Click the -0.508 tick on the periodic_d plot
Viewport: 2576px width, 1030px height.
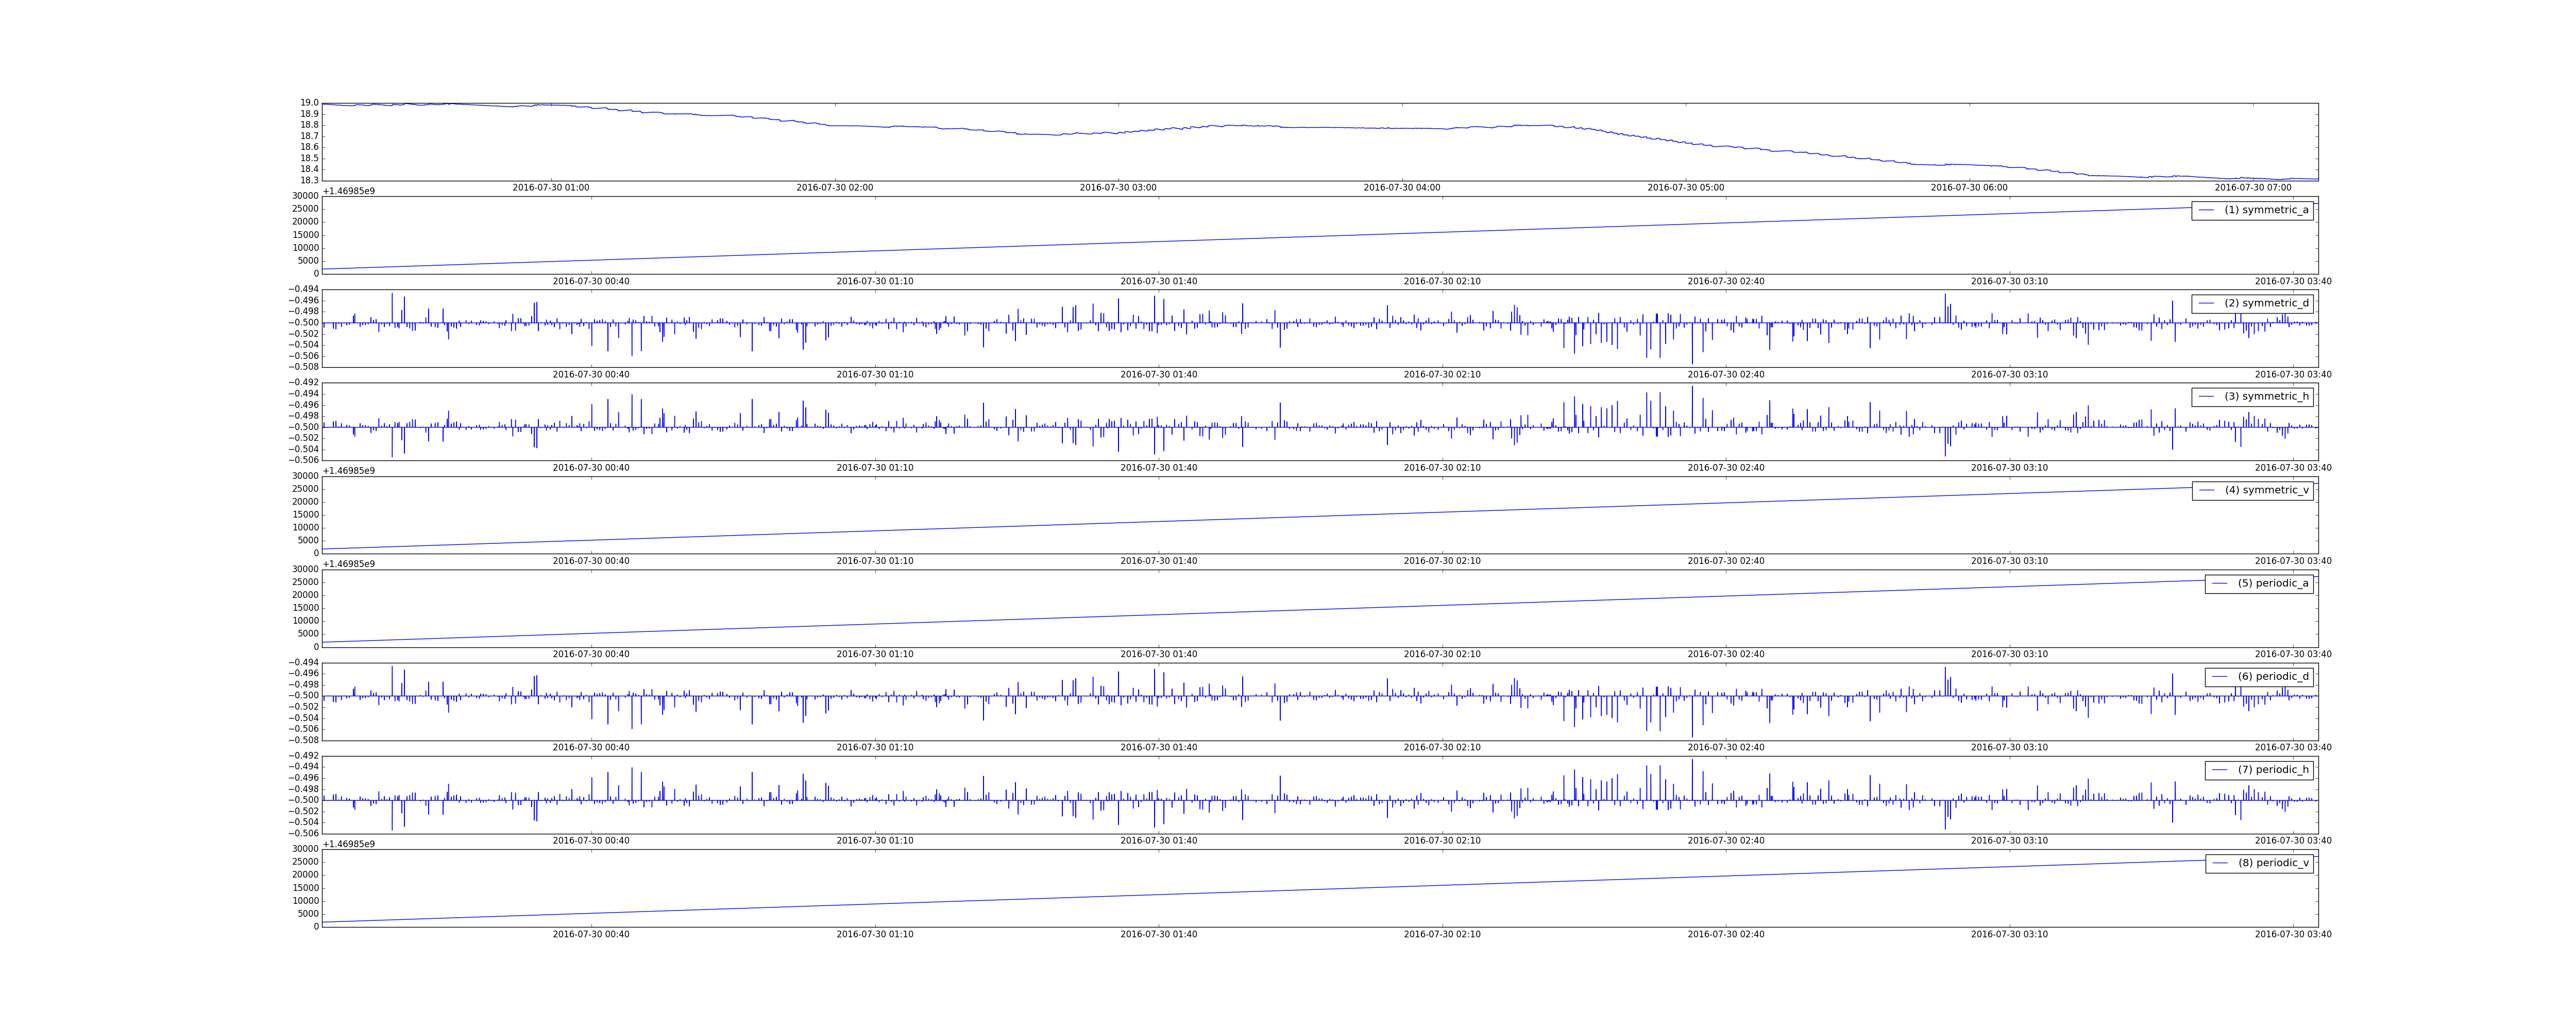[x=304, y=740]
